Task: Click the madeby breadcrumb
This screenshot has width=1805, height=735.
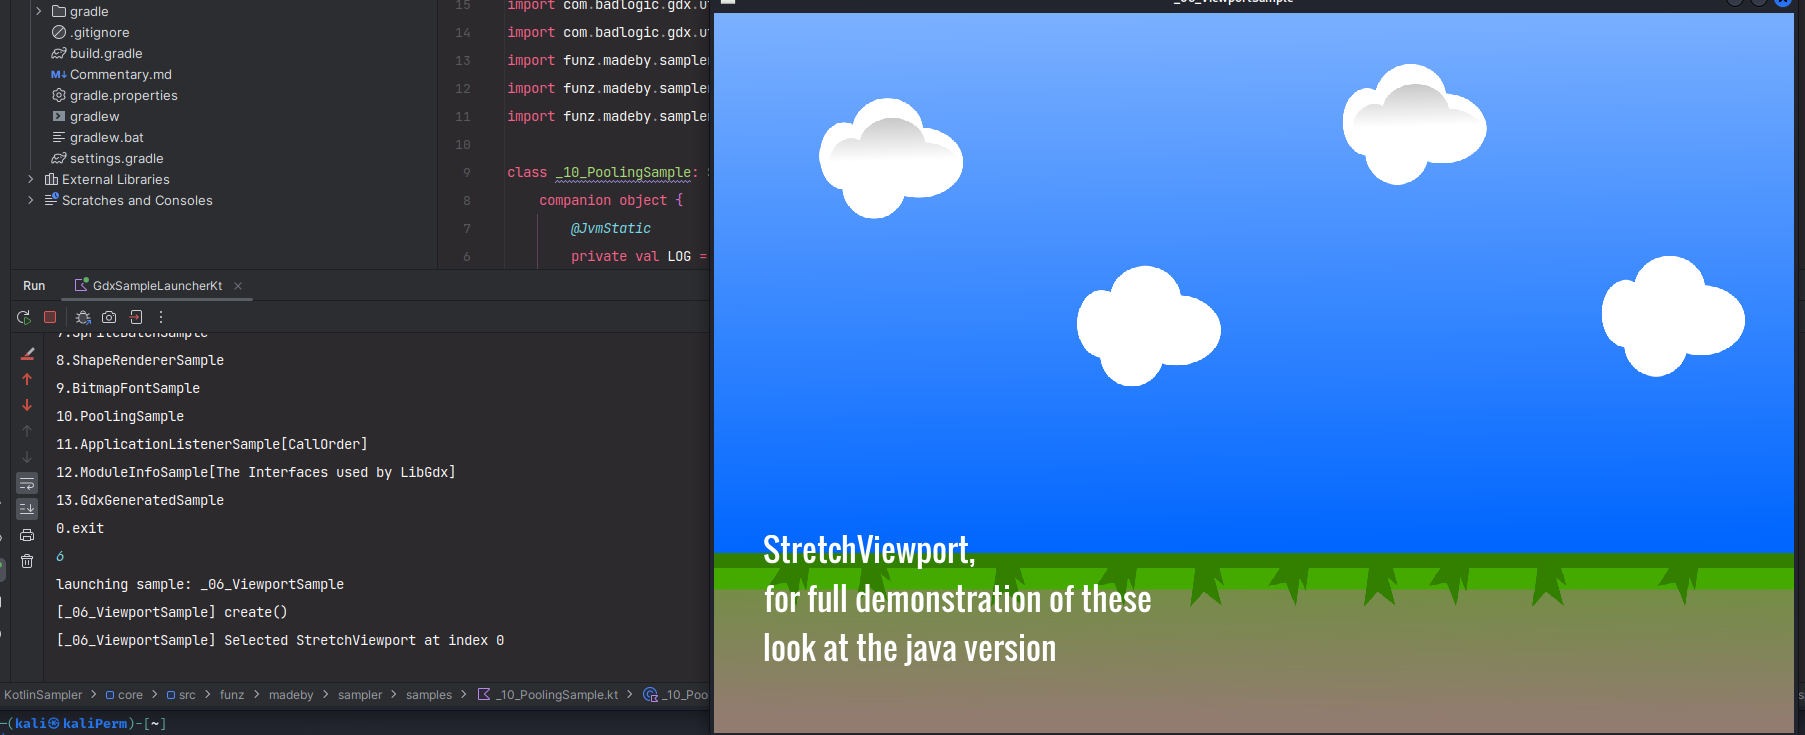Action: 291,695
